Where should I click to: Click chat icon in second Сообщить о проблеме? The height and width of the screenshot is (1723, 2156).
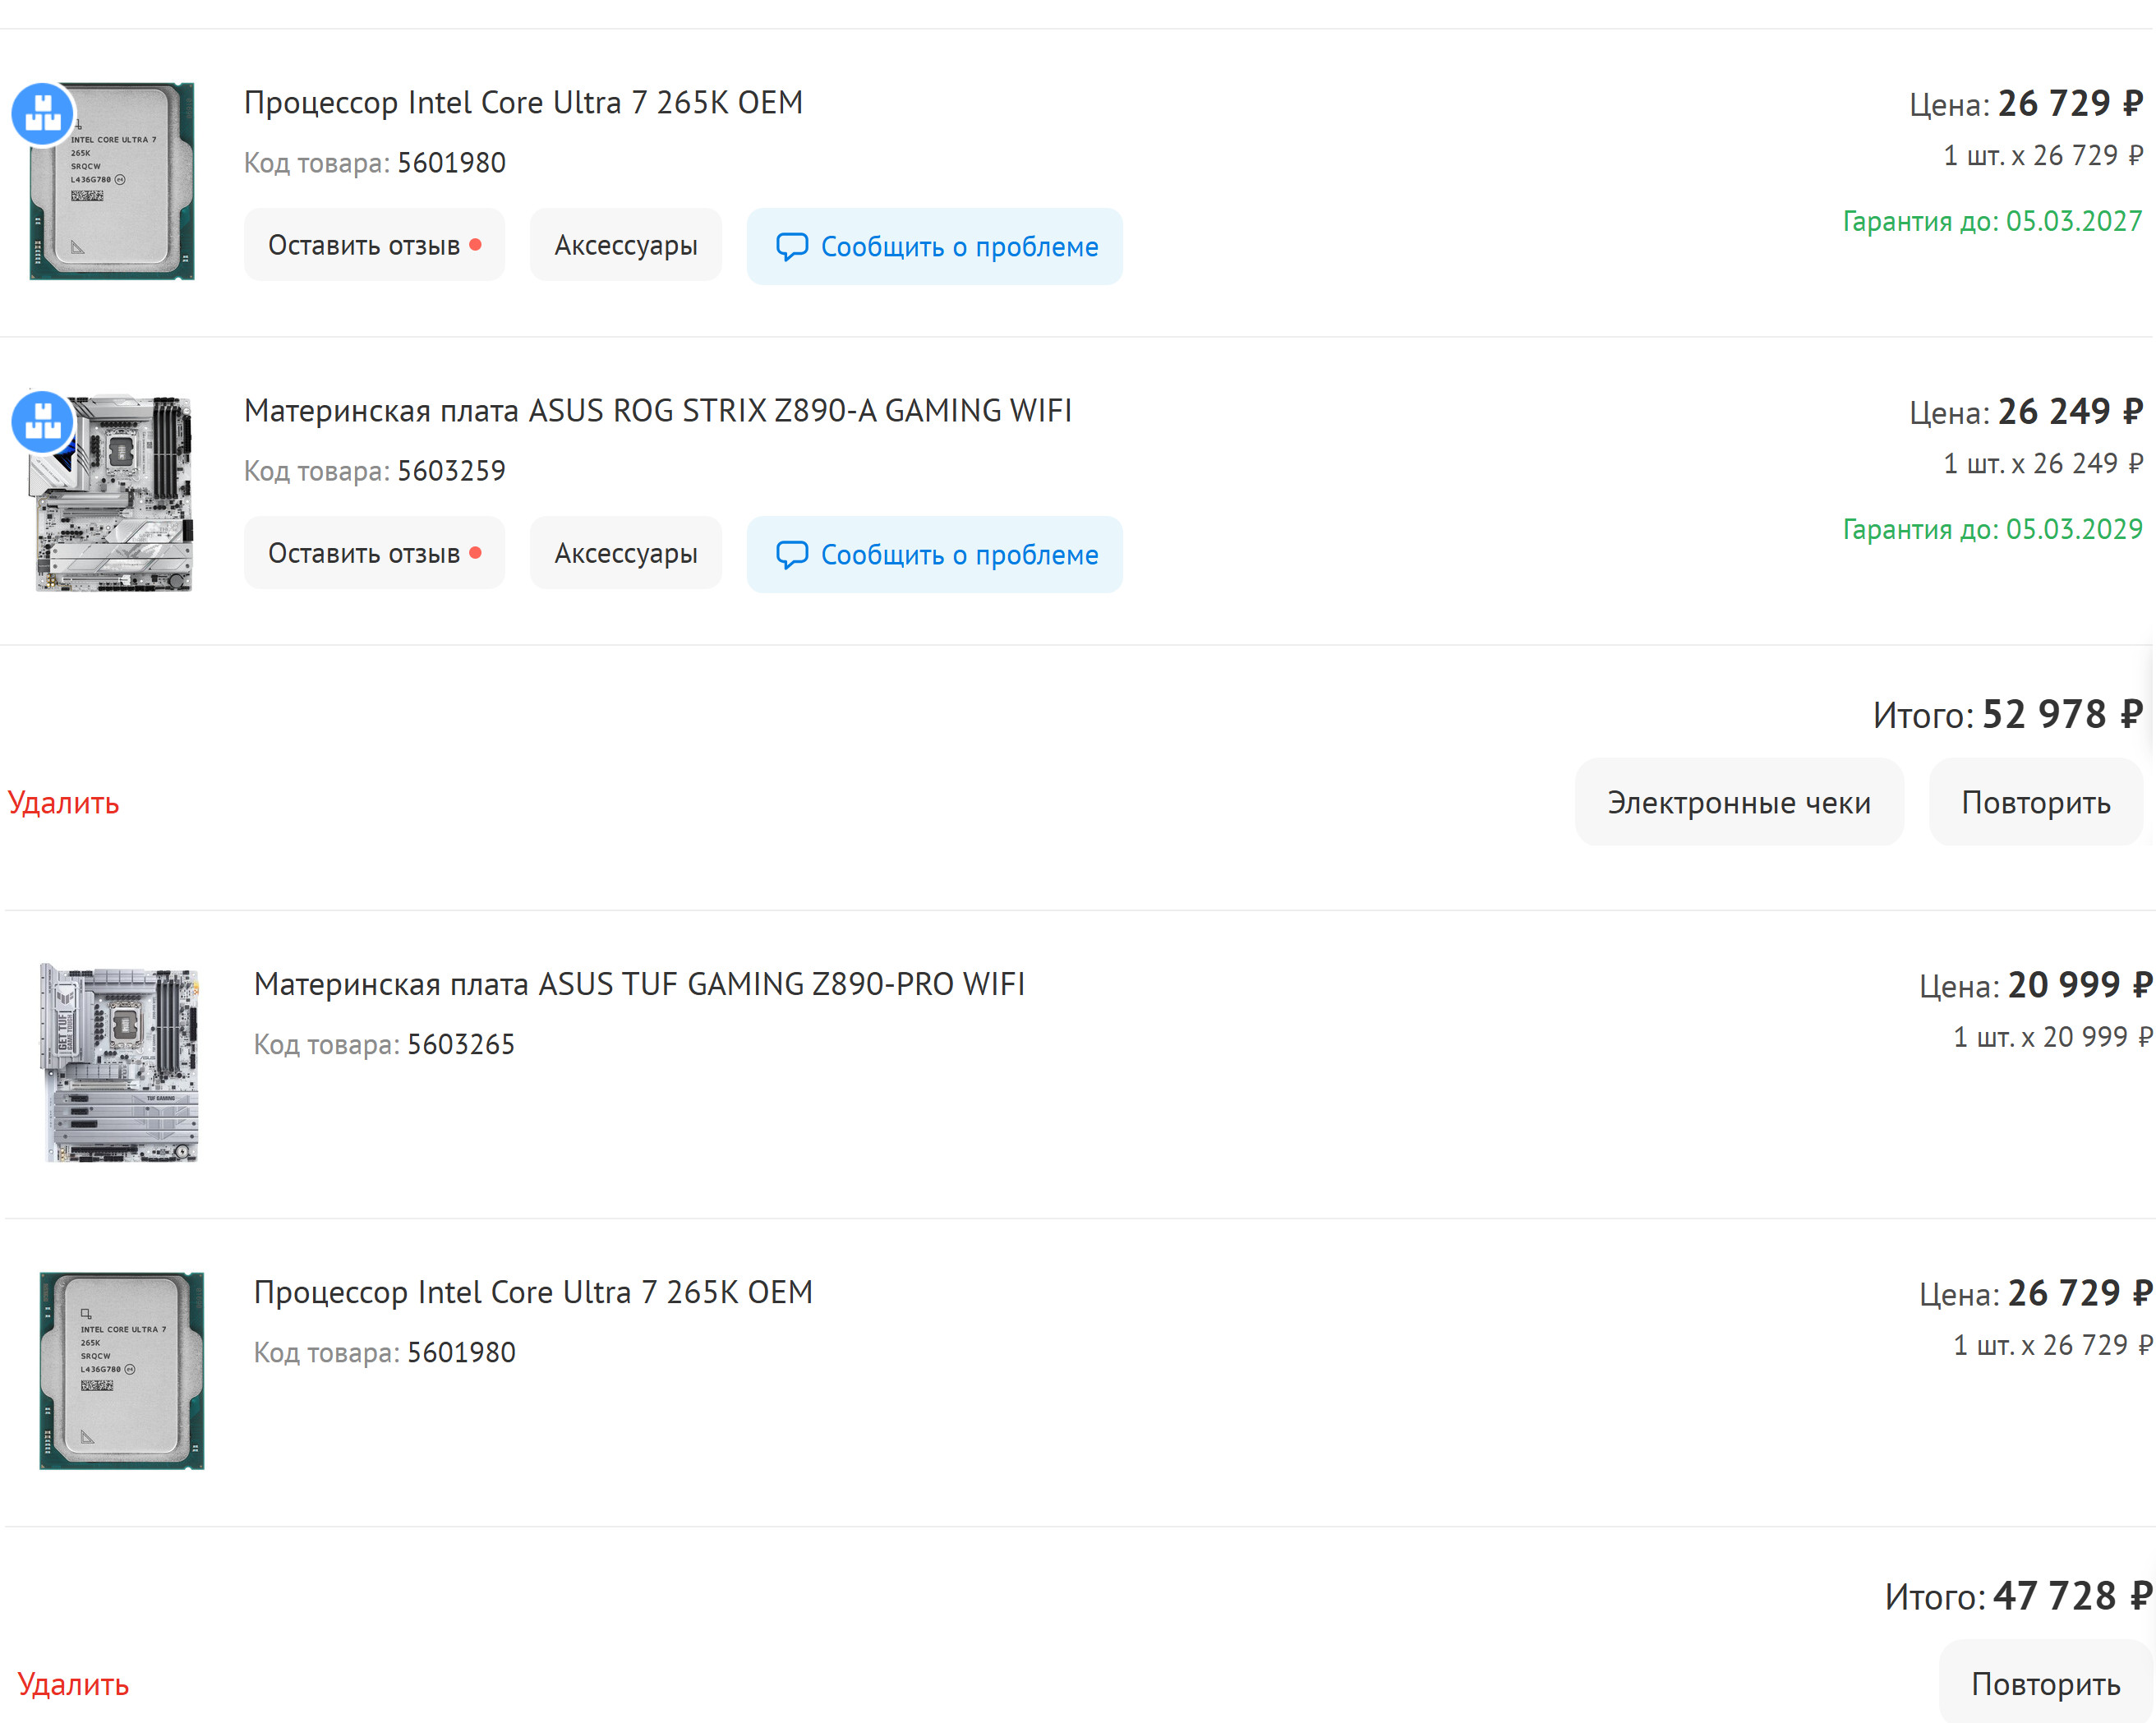point(791,554)
